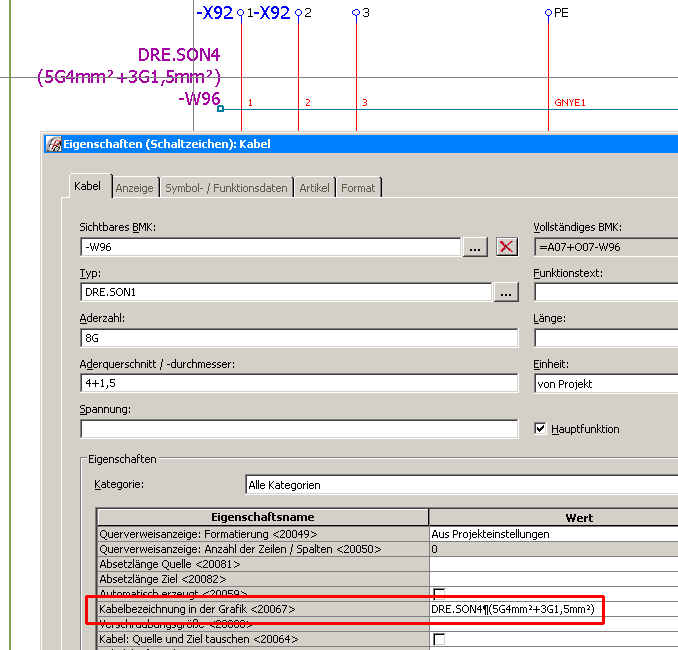678x650 pixels.
Task: Open the browse button beside Sichtbares BMK
Action: coord(475,247)
